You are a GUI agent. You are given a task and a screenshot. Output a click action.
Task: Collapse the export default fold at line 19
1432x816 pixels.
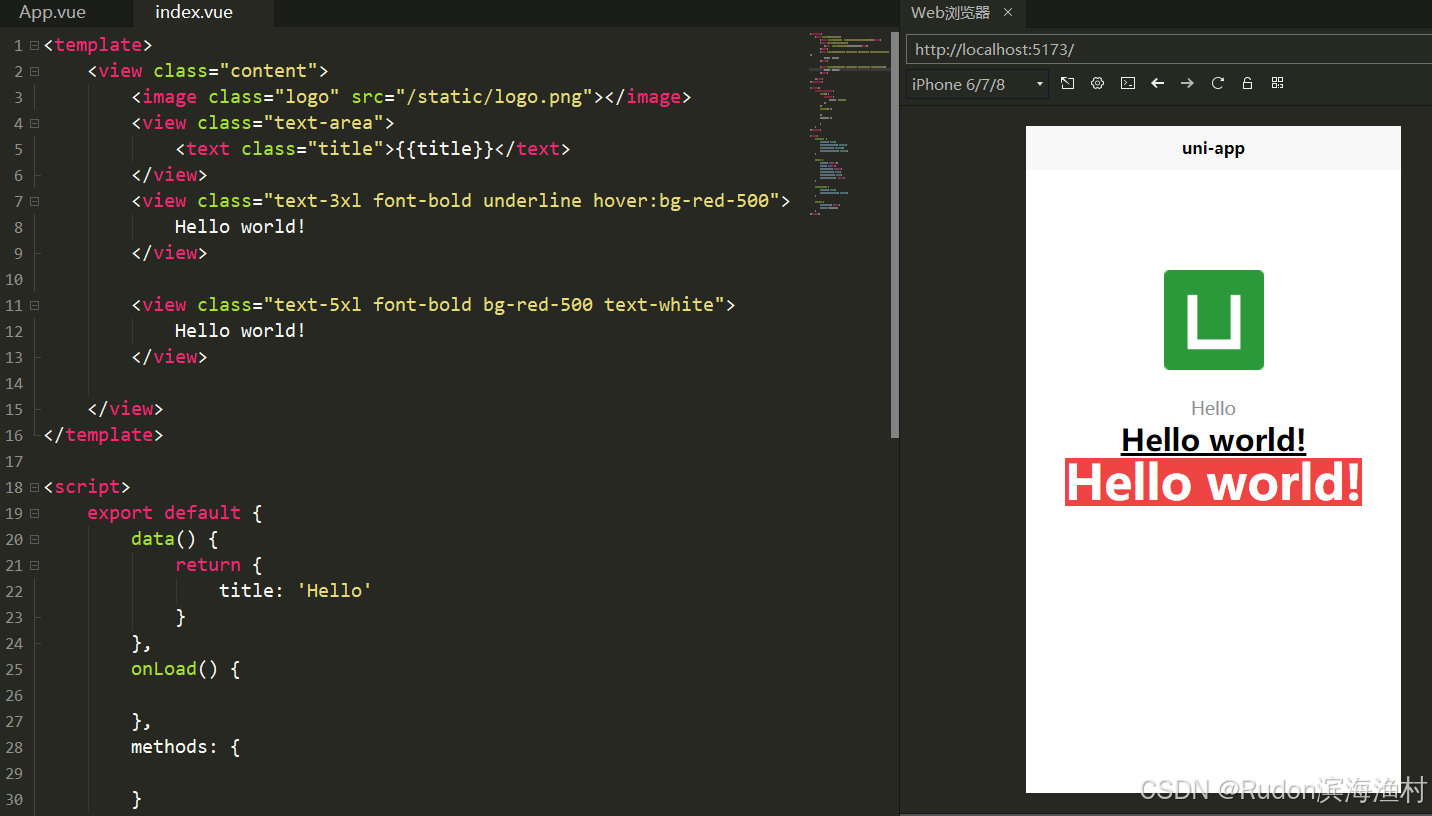(x=34, y=513)
